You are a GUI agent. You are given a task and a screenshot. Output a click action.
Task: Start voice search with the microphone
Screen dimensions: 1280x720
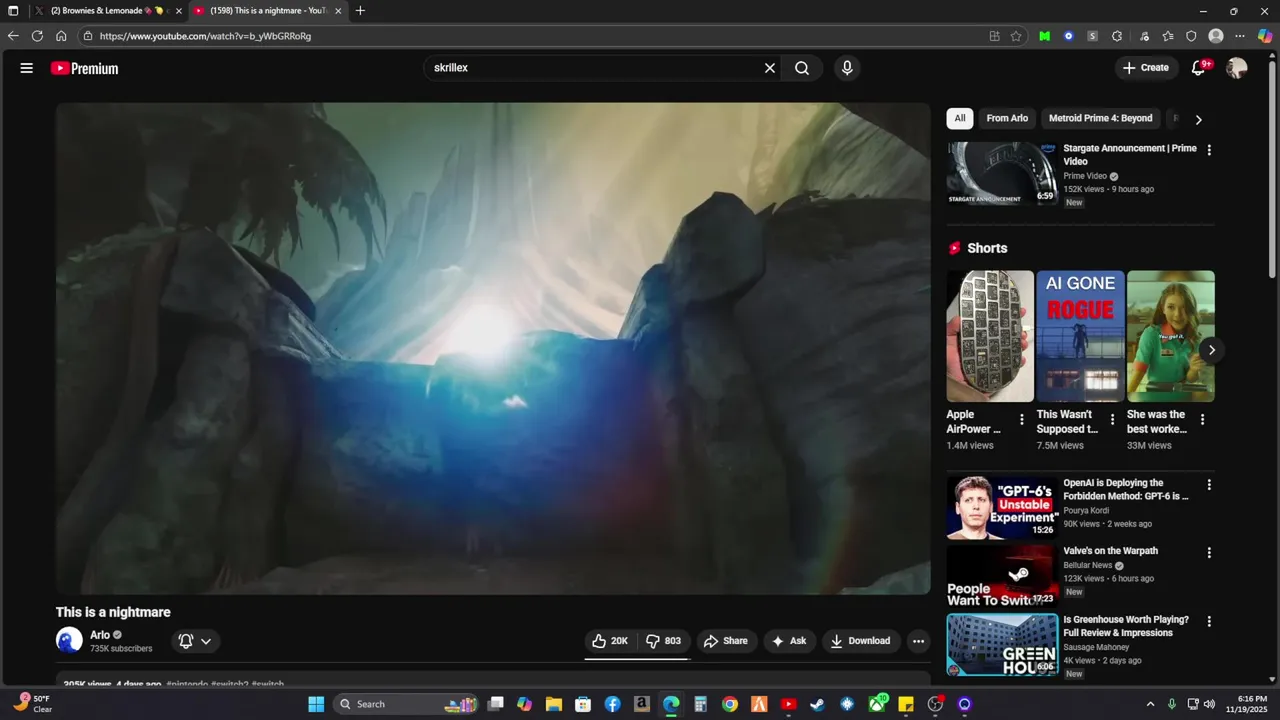[x=847, y=68]
